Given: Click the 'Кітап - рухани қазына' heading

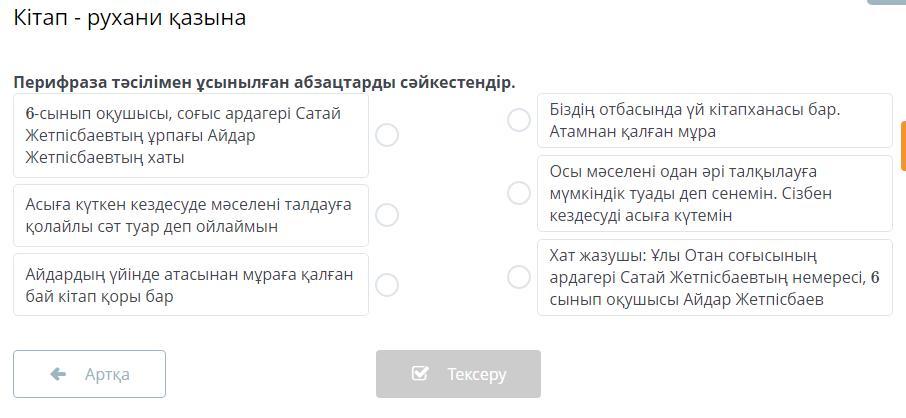Looking at the screenshot, I should tap(130, 18).
